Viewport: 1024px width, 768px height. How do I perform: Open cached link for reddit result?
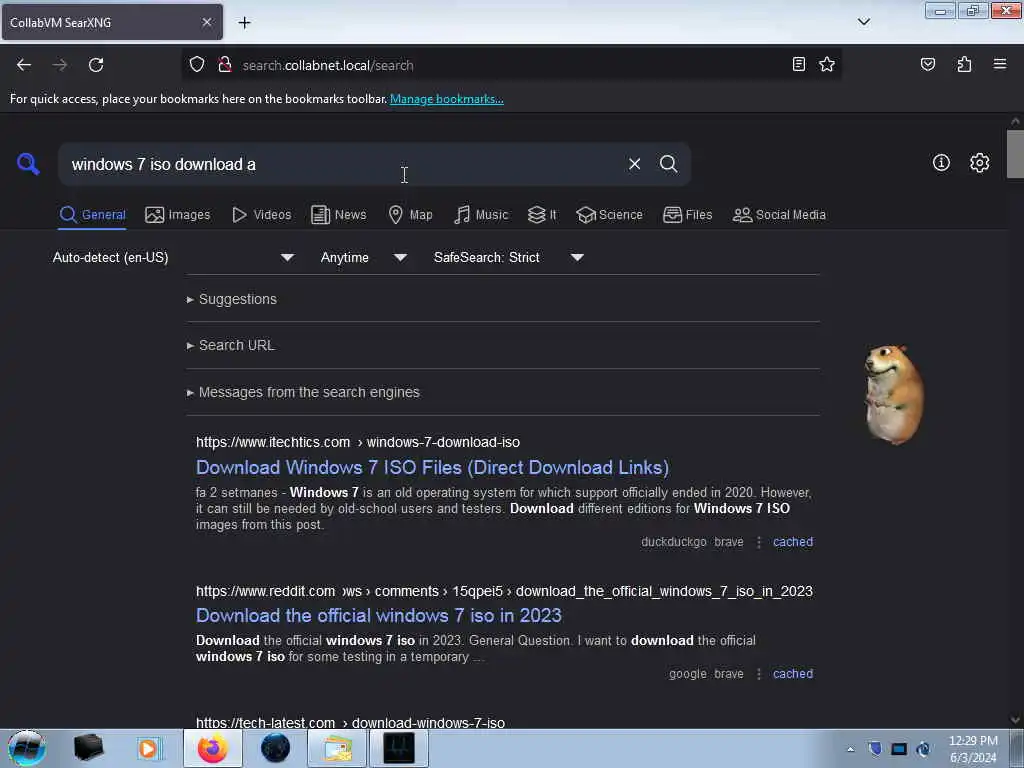793,674
